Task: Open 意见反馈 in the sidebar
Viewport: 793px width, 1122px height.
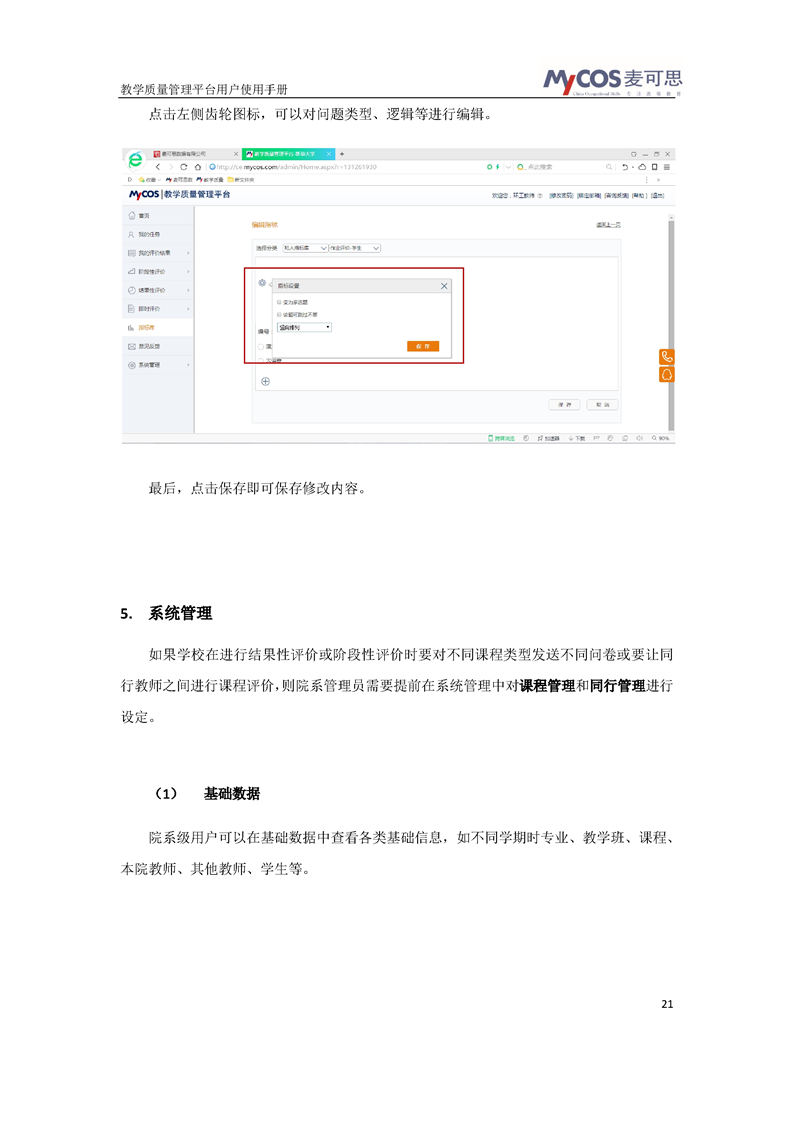Action: pos(157,346)
